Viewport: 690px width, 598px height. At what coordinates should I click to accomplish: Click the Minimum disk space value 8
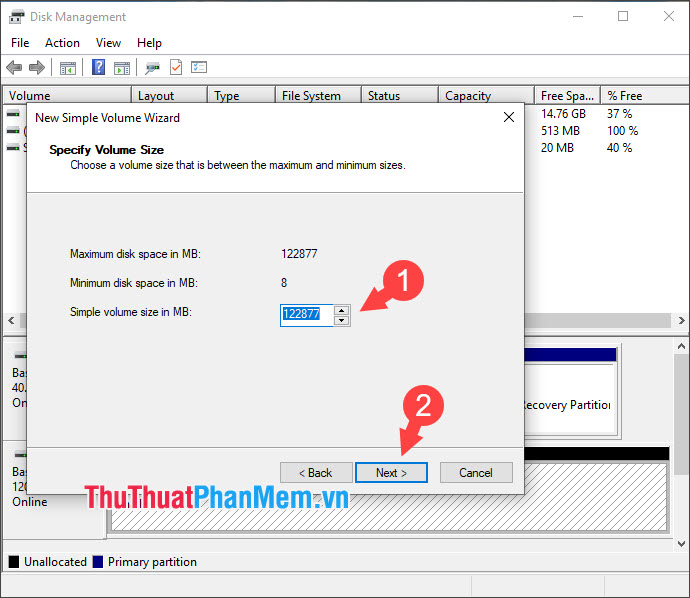coord(284,282)
